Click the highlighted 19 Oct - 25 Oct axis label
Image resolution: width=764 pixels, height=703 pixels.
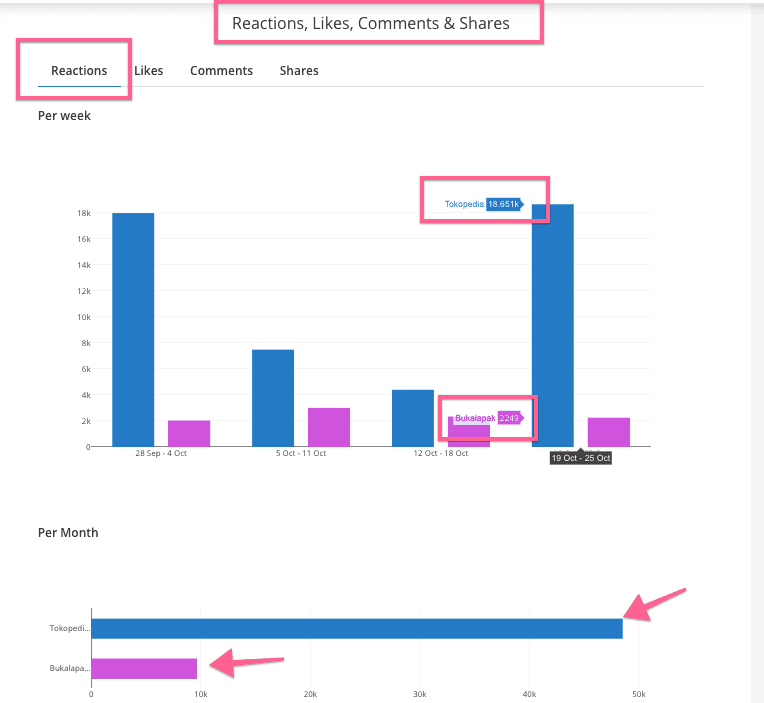click(x=581, y=458)
